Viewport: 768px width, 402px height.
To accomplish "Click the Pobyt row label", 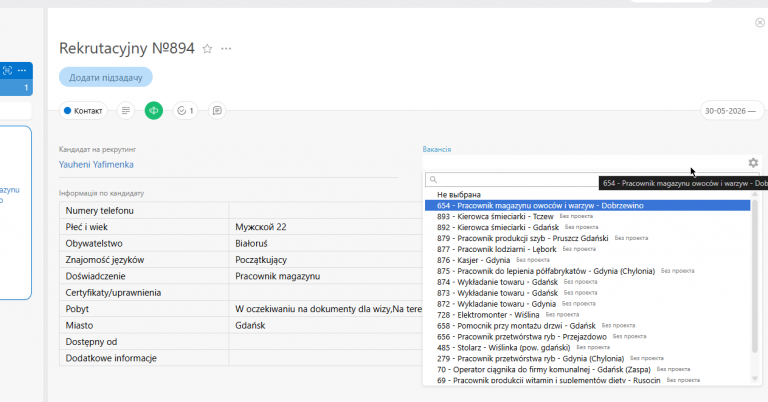I will point(77,309).
